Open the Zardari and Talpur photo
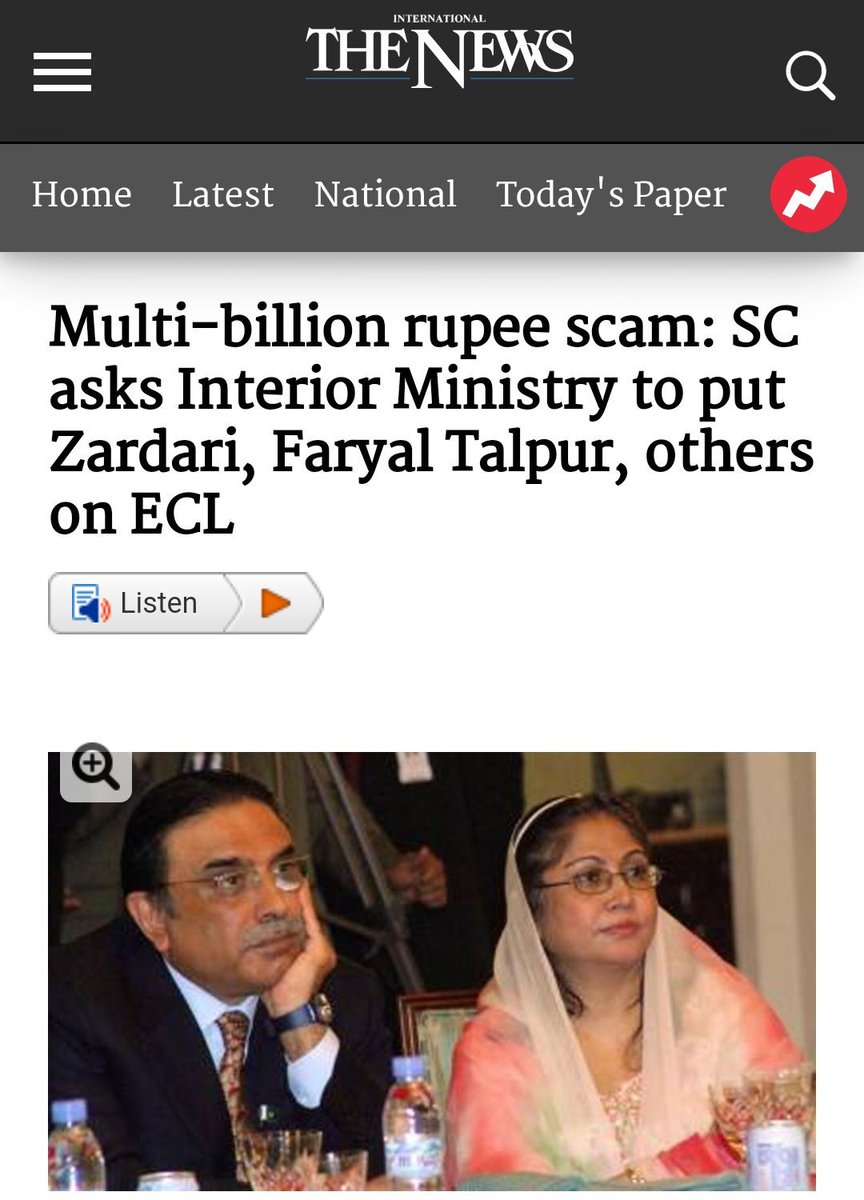The height and width of the screenshot is (1200, 864). click(x=432, y=971)
